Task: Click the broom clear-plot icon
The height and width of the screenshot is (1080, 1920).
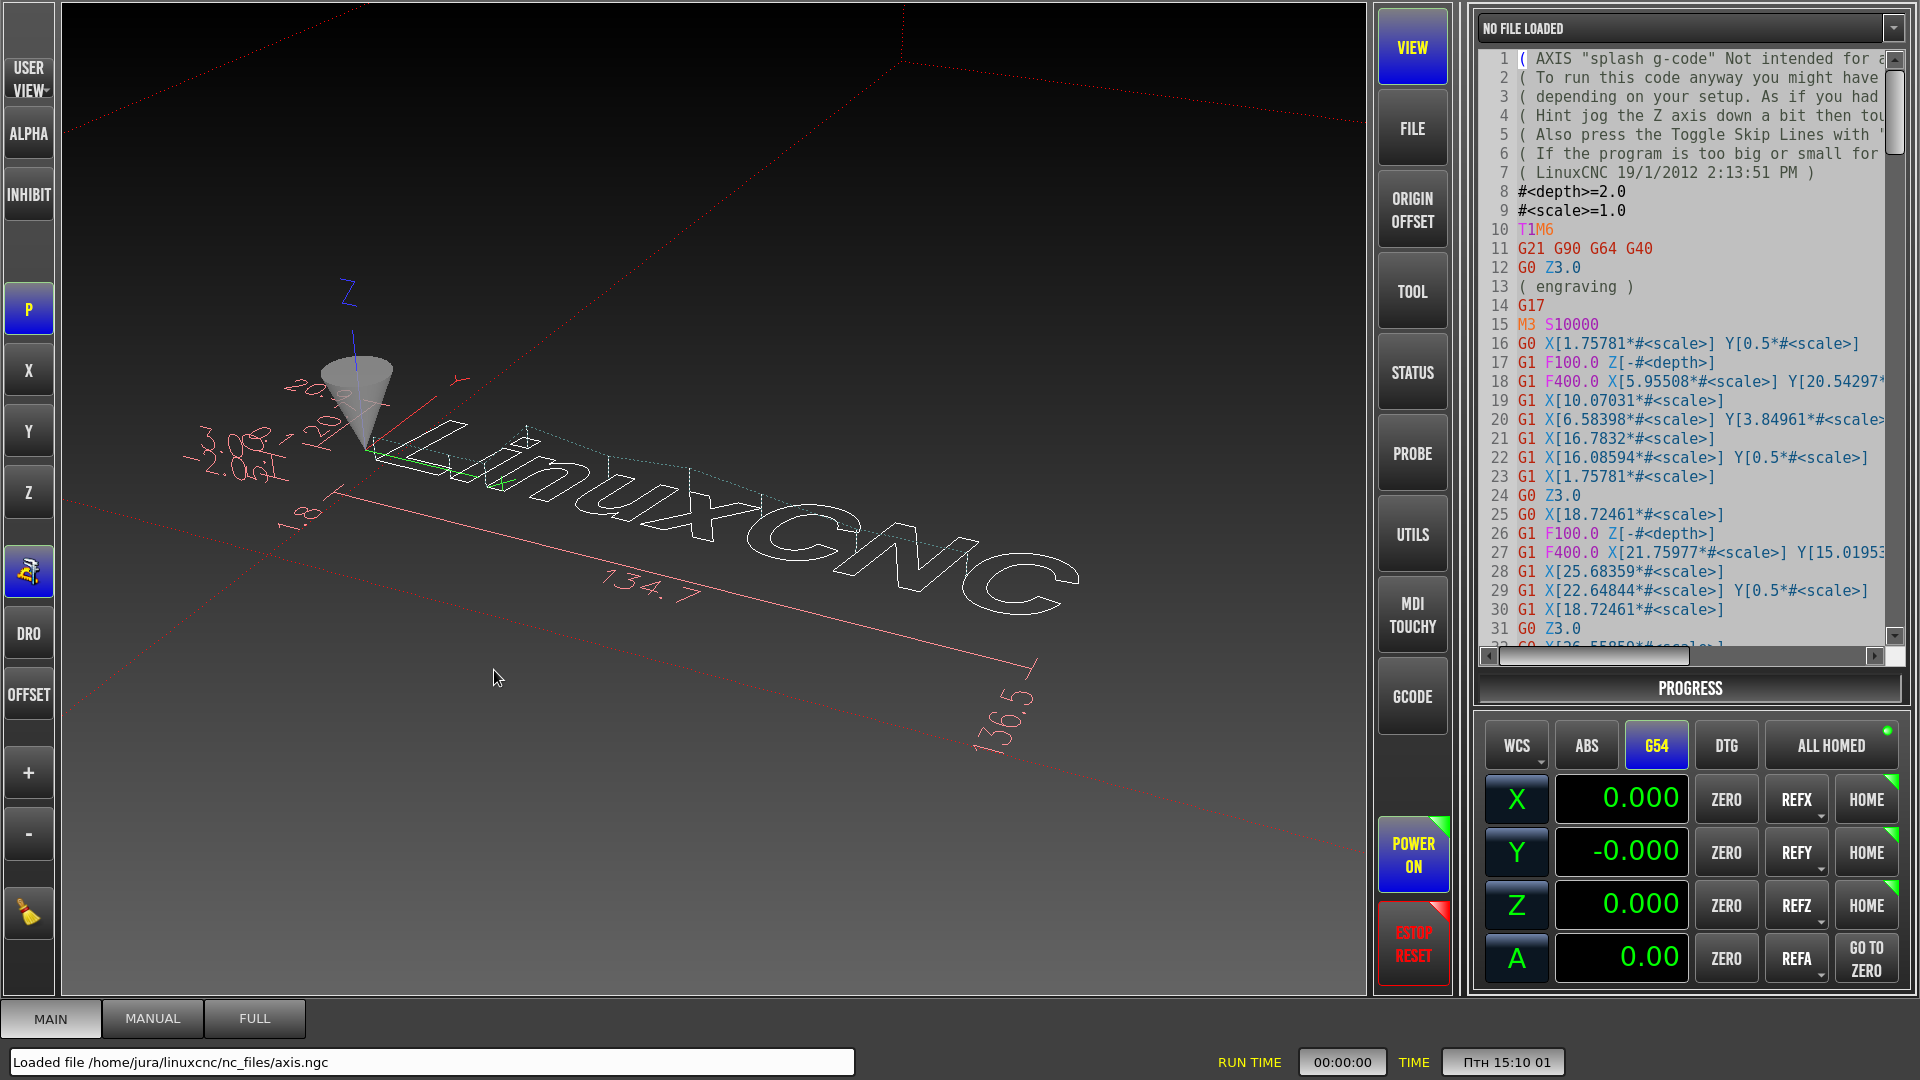Action: 29,913
